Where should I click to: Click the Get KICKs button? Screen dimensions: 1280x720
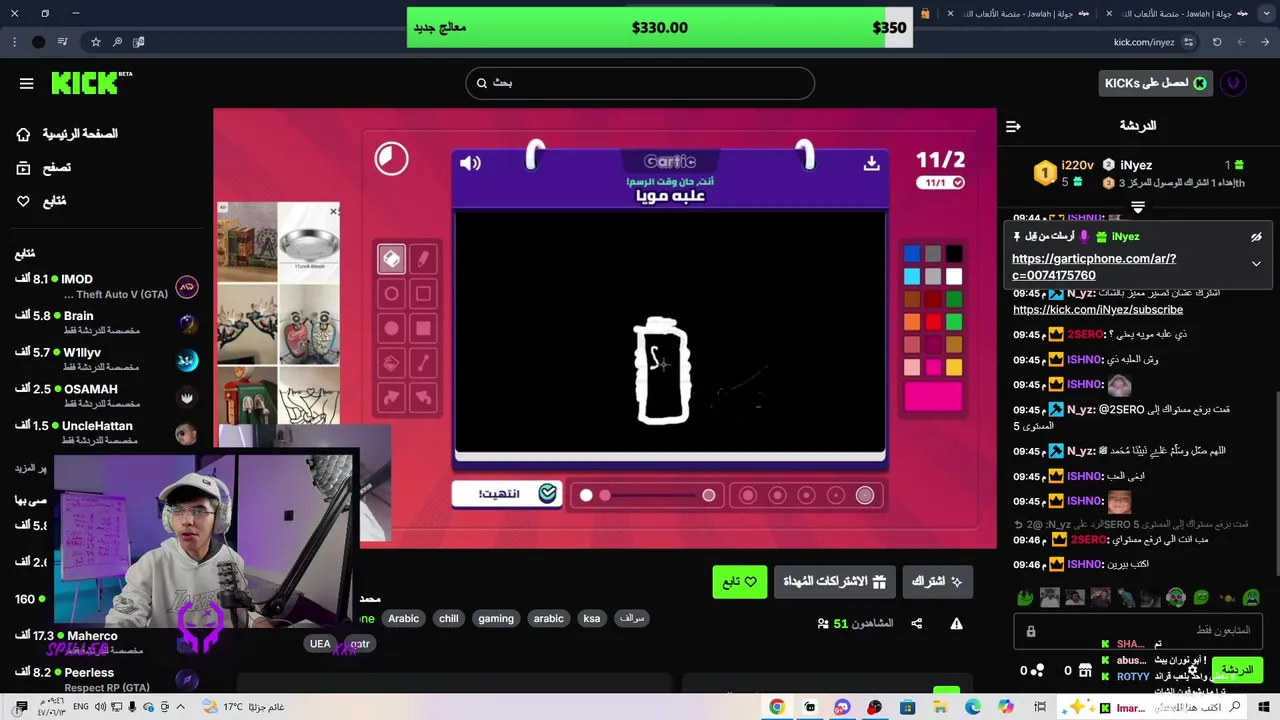1156,83
